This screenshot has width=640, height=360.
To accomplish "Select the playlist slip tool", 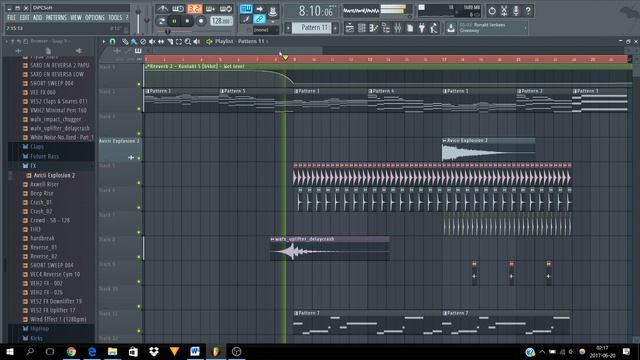I will point(161,41).
